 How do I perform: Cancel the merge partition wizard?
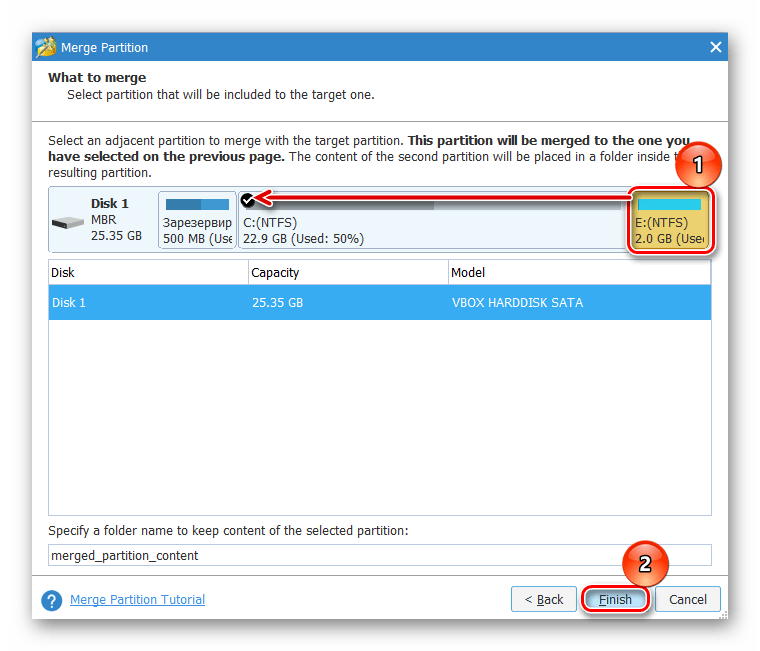687,600
